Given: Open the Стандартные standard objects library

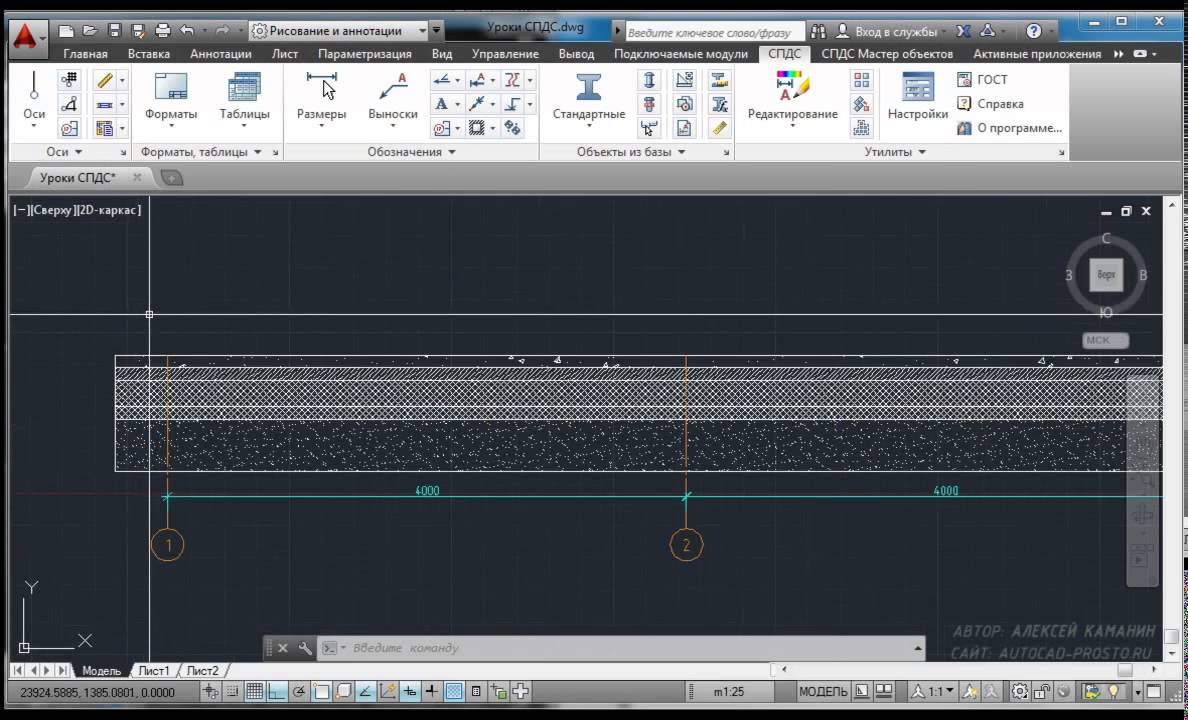Looking at the screenshot, I should click(589, 97).
